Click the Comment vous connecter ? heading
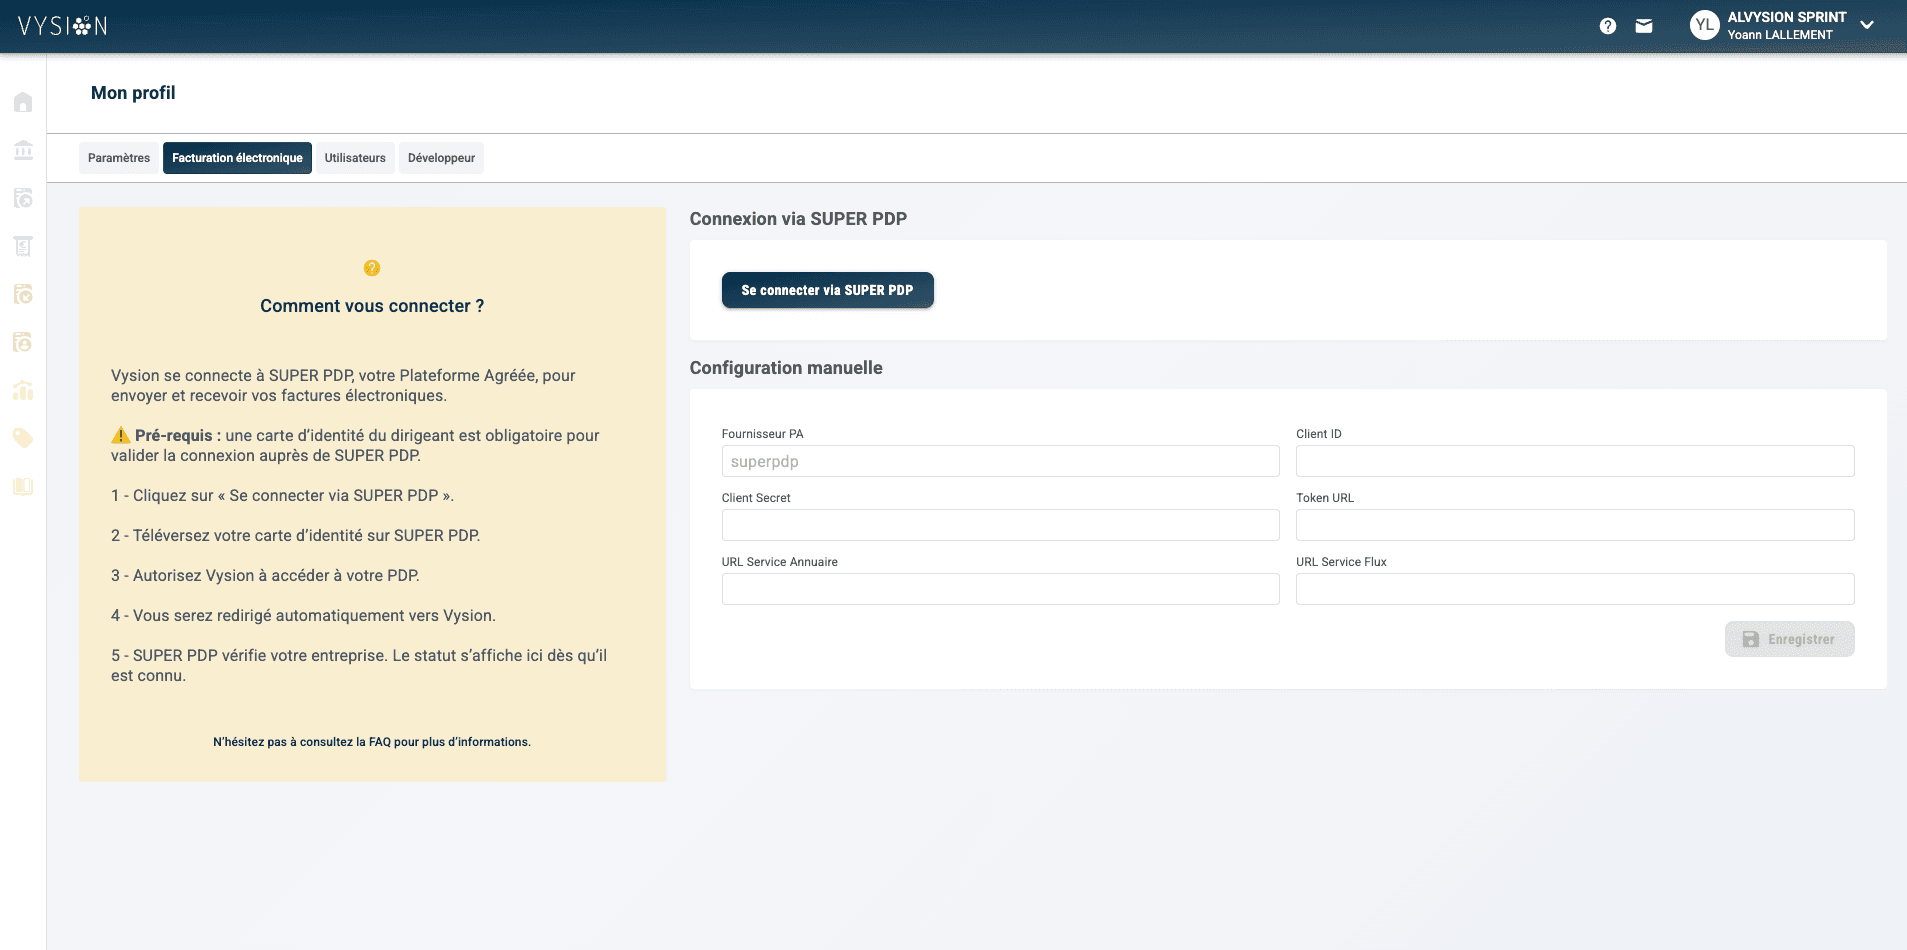The image size is (1907, 950). click(x=372, y=306)
